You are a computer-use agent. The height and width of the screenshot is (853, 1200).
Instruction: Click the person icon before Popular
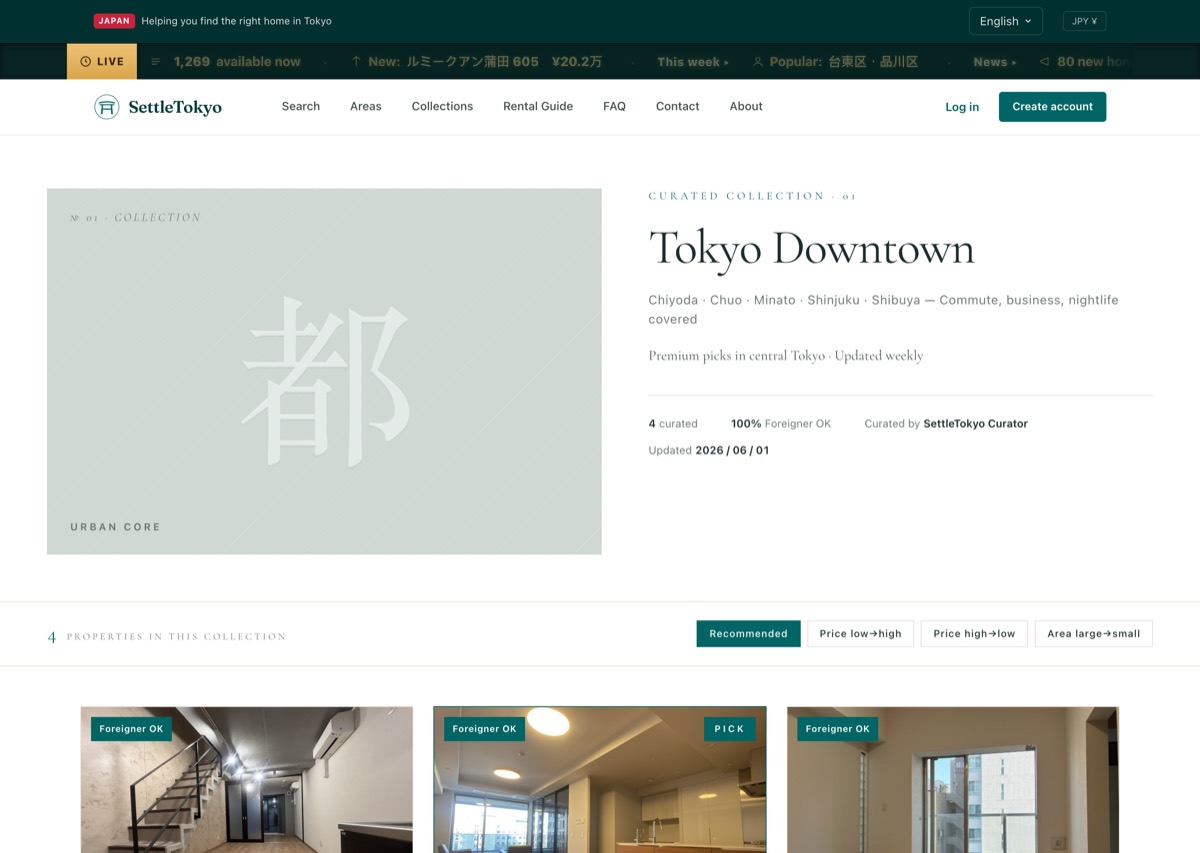758,62
